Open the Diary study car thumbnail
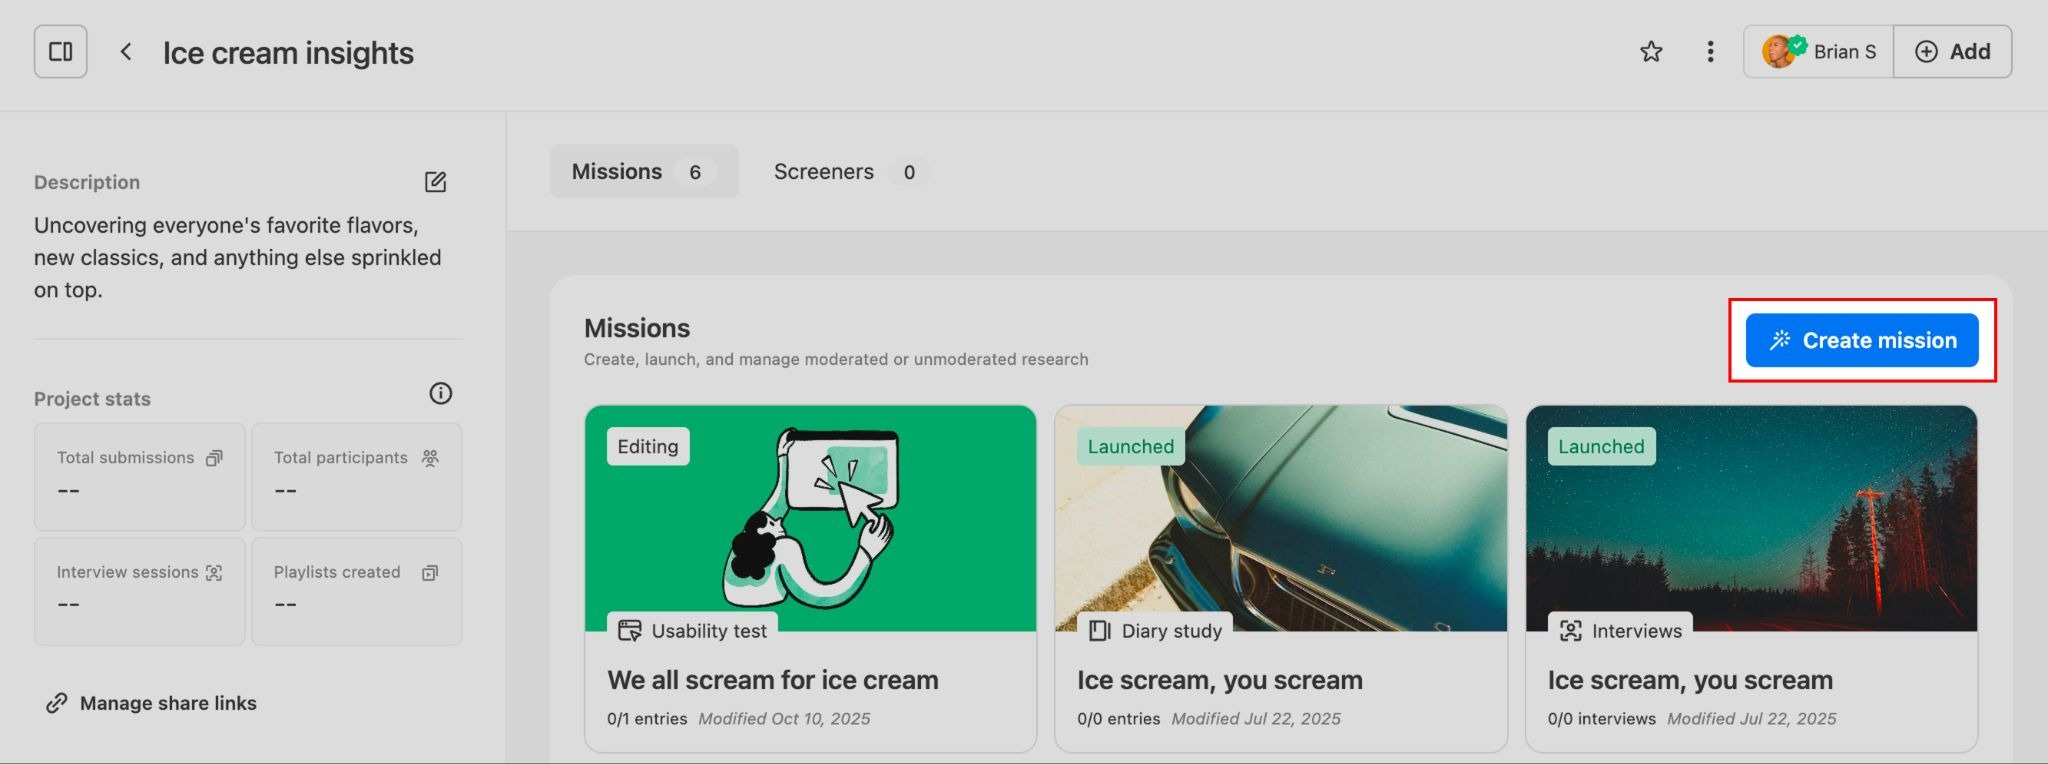 [1280, 518]
